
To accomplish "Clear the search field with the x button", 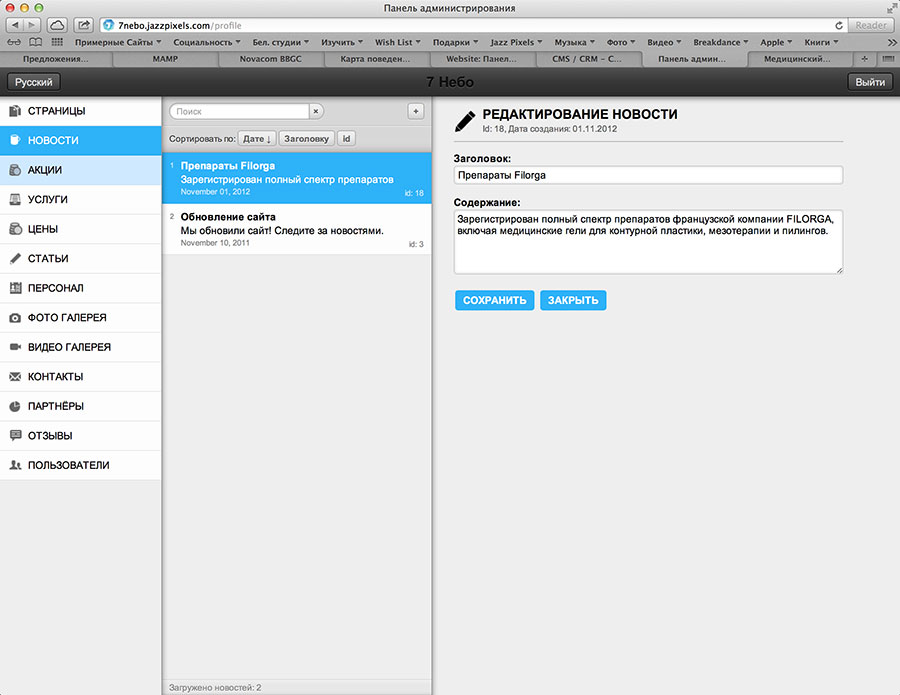I will [316, 112].
